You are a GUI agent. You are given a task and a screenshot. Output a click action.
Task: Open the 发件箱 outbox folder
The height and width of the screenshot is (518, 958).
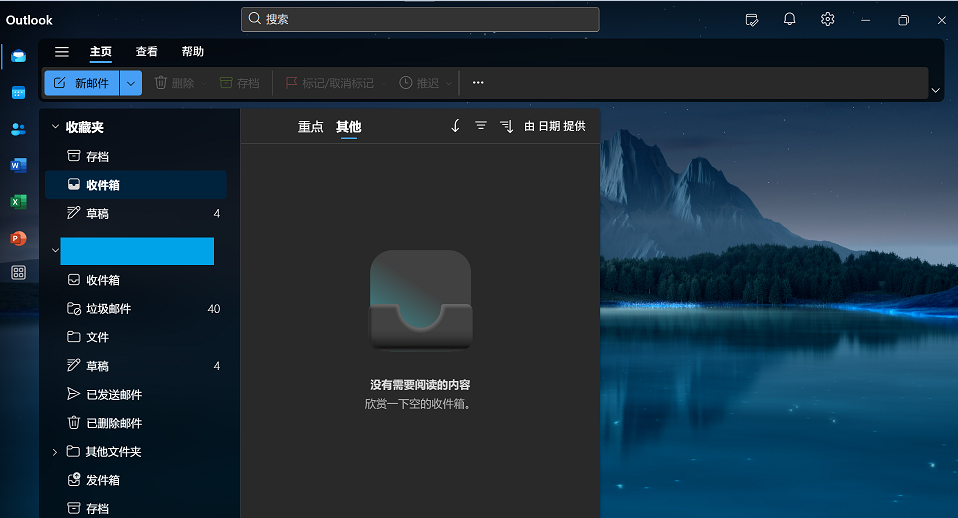[x=136, y=480]
